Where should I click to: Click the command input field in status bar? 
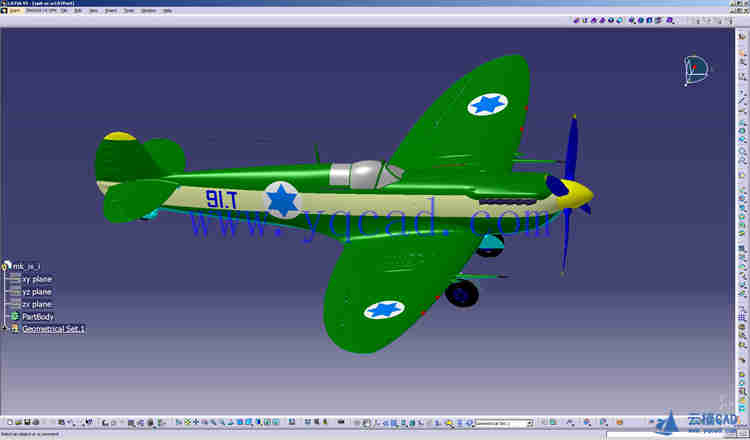(672, 435)
